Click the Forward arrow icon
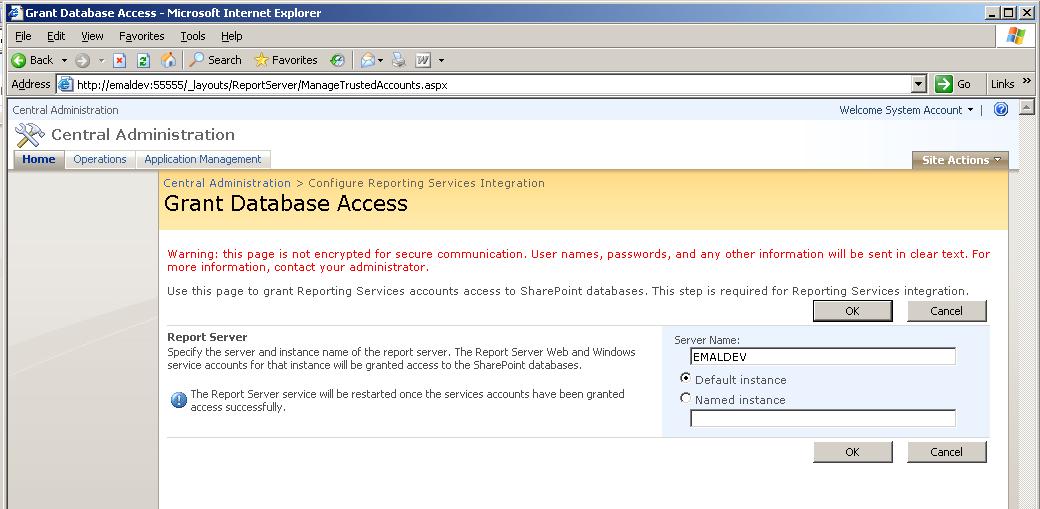Image resolution: width=1040 pixels, height=509 pixels. click(82, 60)
